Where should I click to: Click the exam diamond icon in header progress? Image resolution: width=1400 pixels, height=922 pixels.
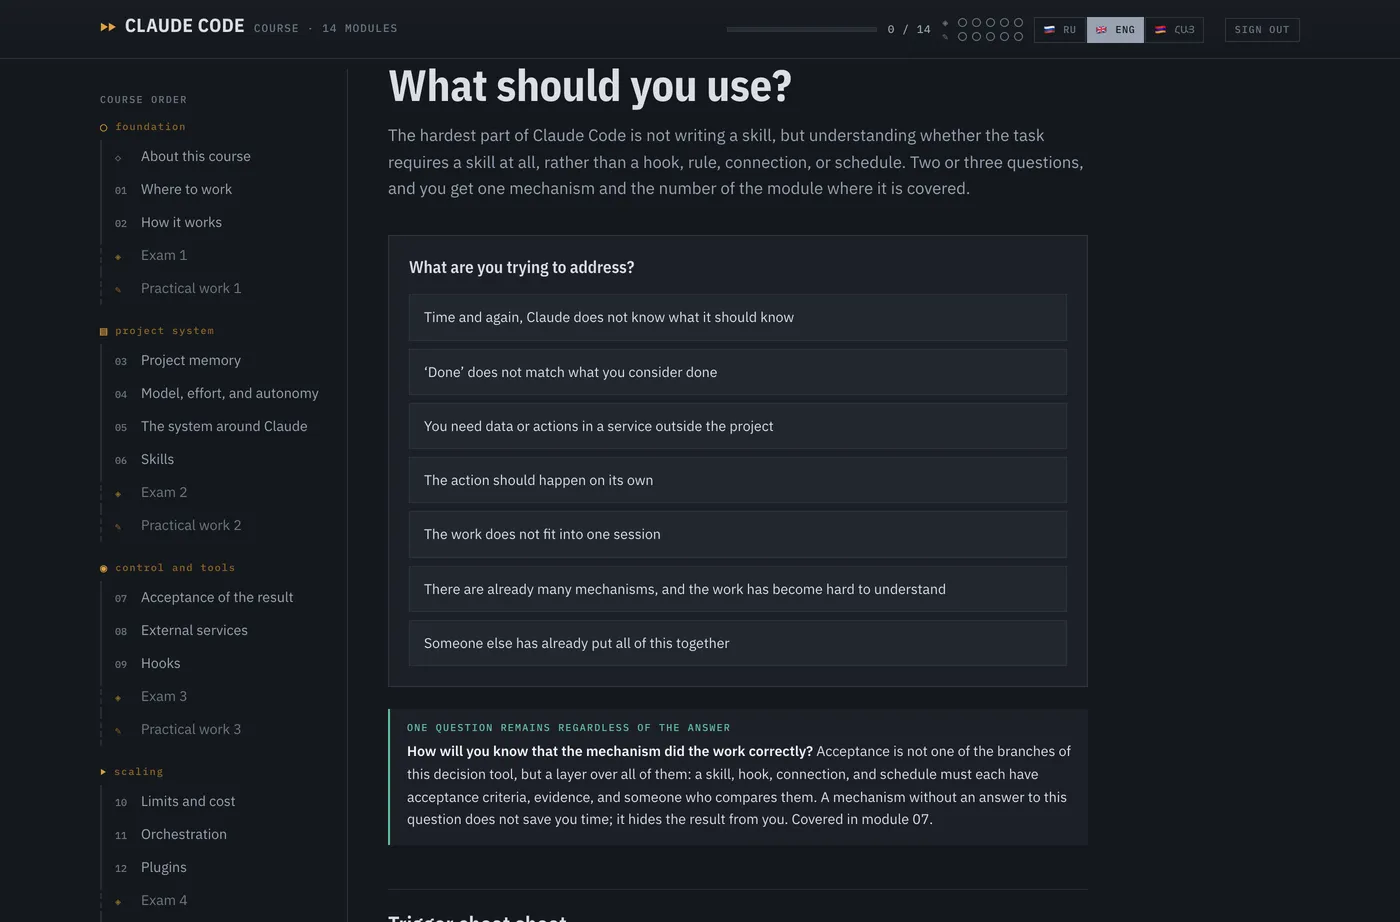click(x=945, y=23)
